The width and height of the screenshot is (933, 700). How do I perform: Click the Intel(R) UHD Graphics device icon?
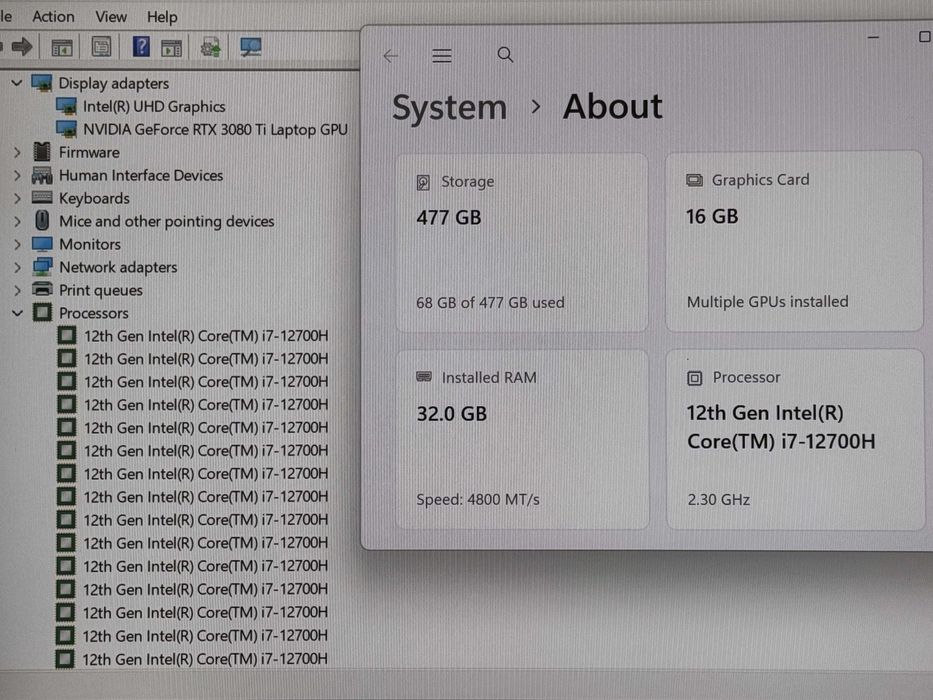[x=66, y=107]
